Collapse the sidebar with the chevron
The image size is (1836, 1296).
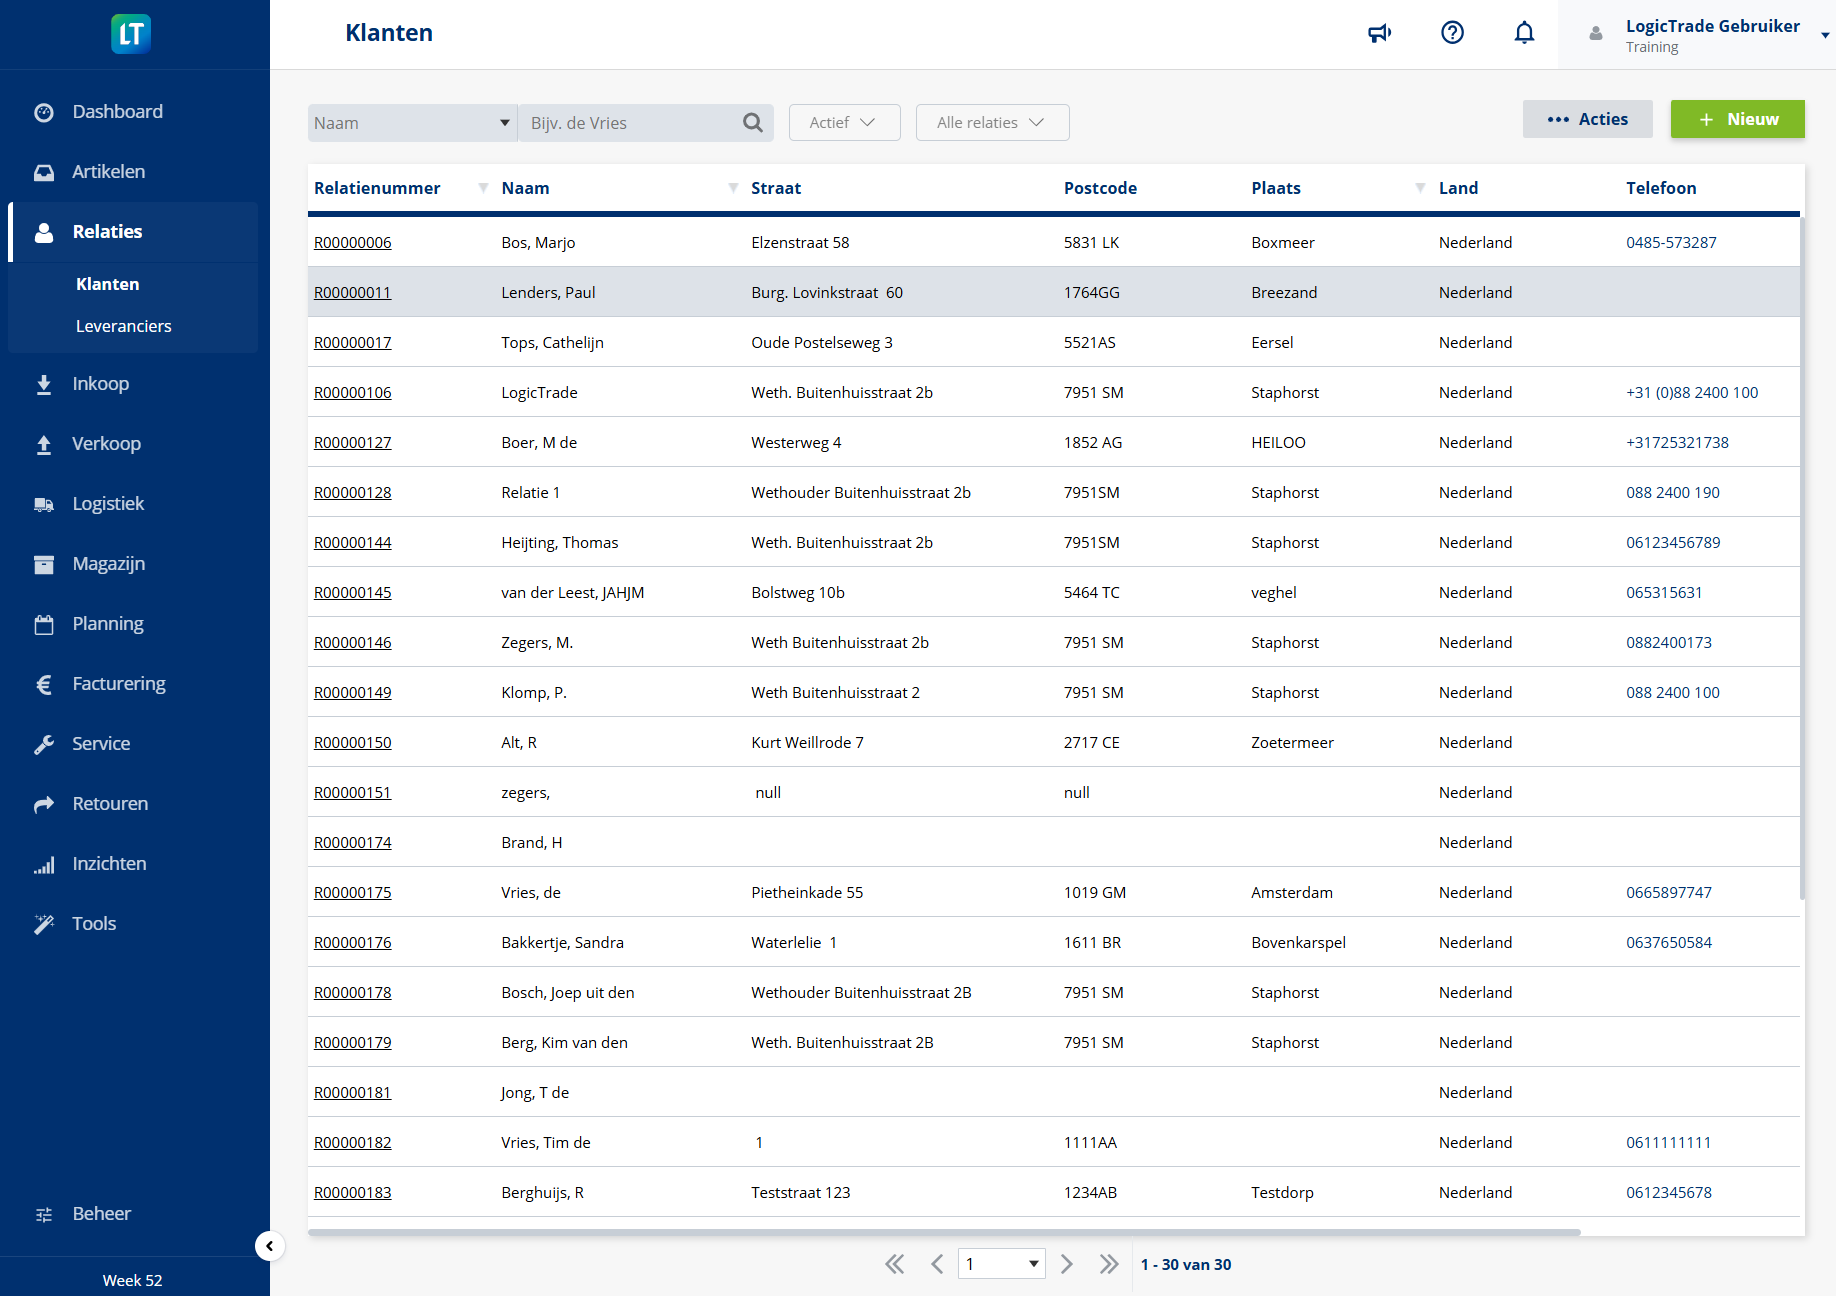(x=269, y=1246)
